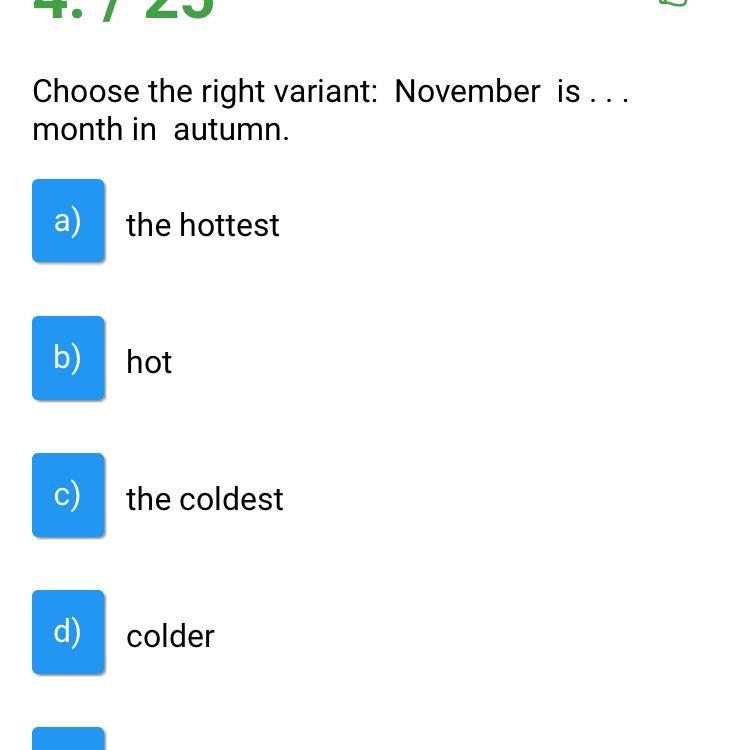Tap the answer text 'hot'
The height and width of the screenshot is (750, 750).
(x=149, y=362)
